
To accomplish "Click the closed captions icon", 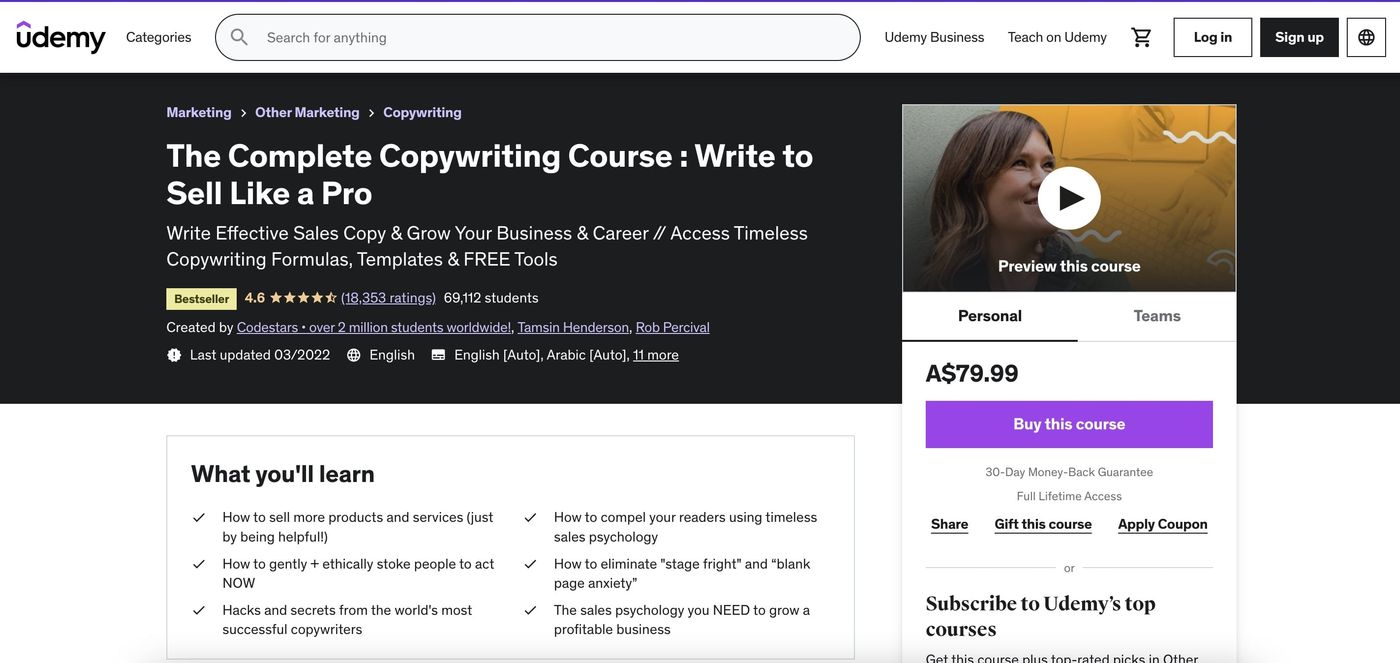I will 438,355.
